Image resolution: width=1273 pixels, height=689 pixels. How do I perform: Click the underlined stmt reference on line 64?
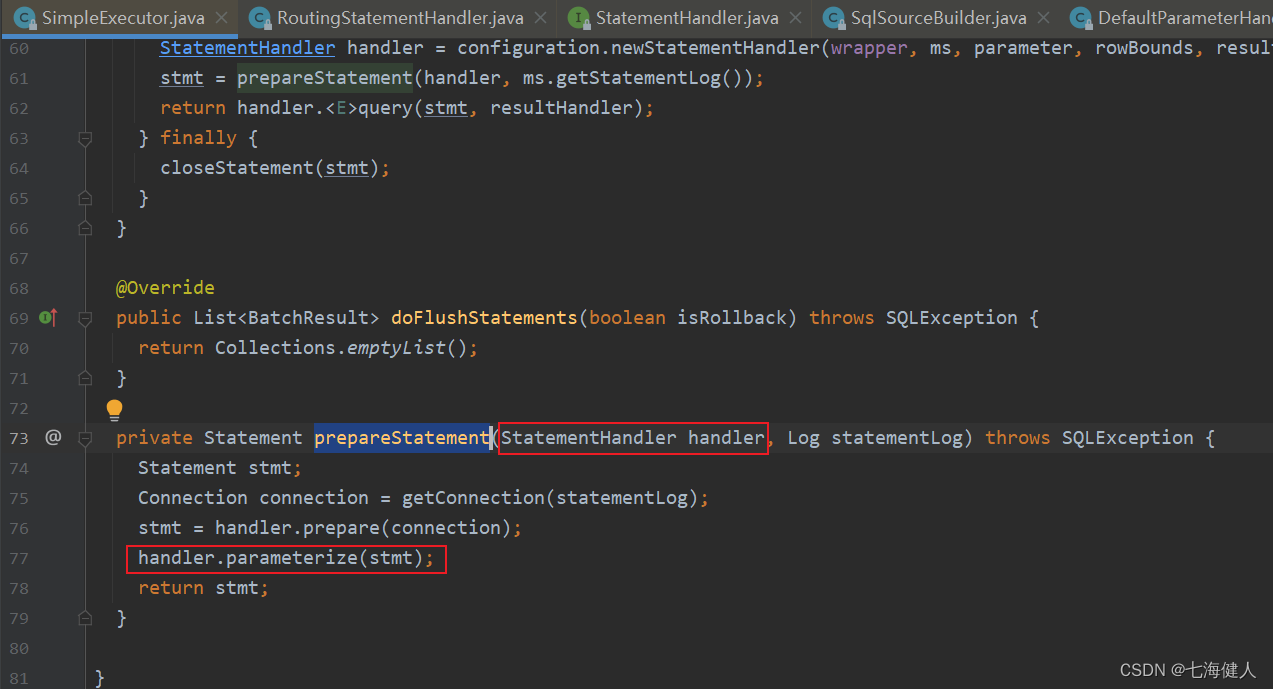[345, 167]
